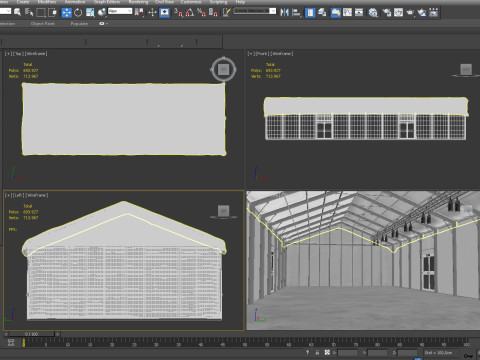Viewport: 480px width, 360px height.
Task: Open the View reference coordinate dropdown
Action: pos(120,11)
